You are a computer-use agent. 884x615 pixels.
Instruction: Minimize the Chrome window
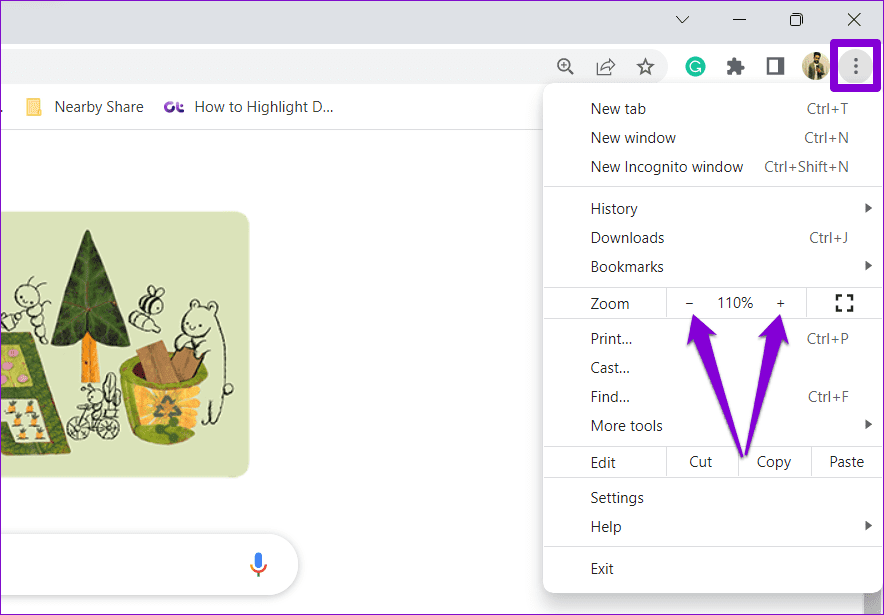(739, 20)
